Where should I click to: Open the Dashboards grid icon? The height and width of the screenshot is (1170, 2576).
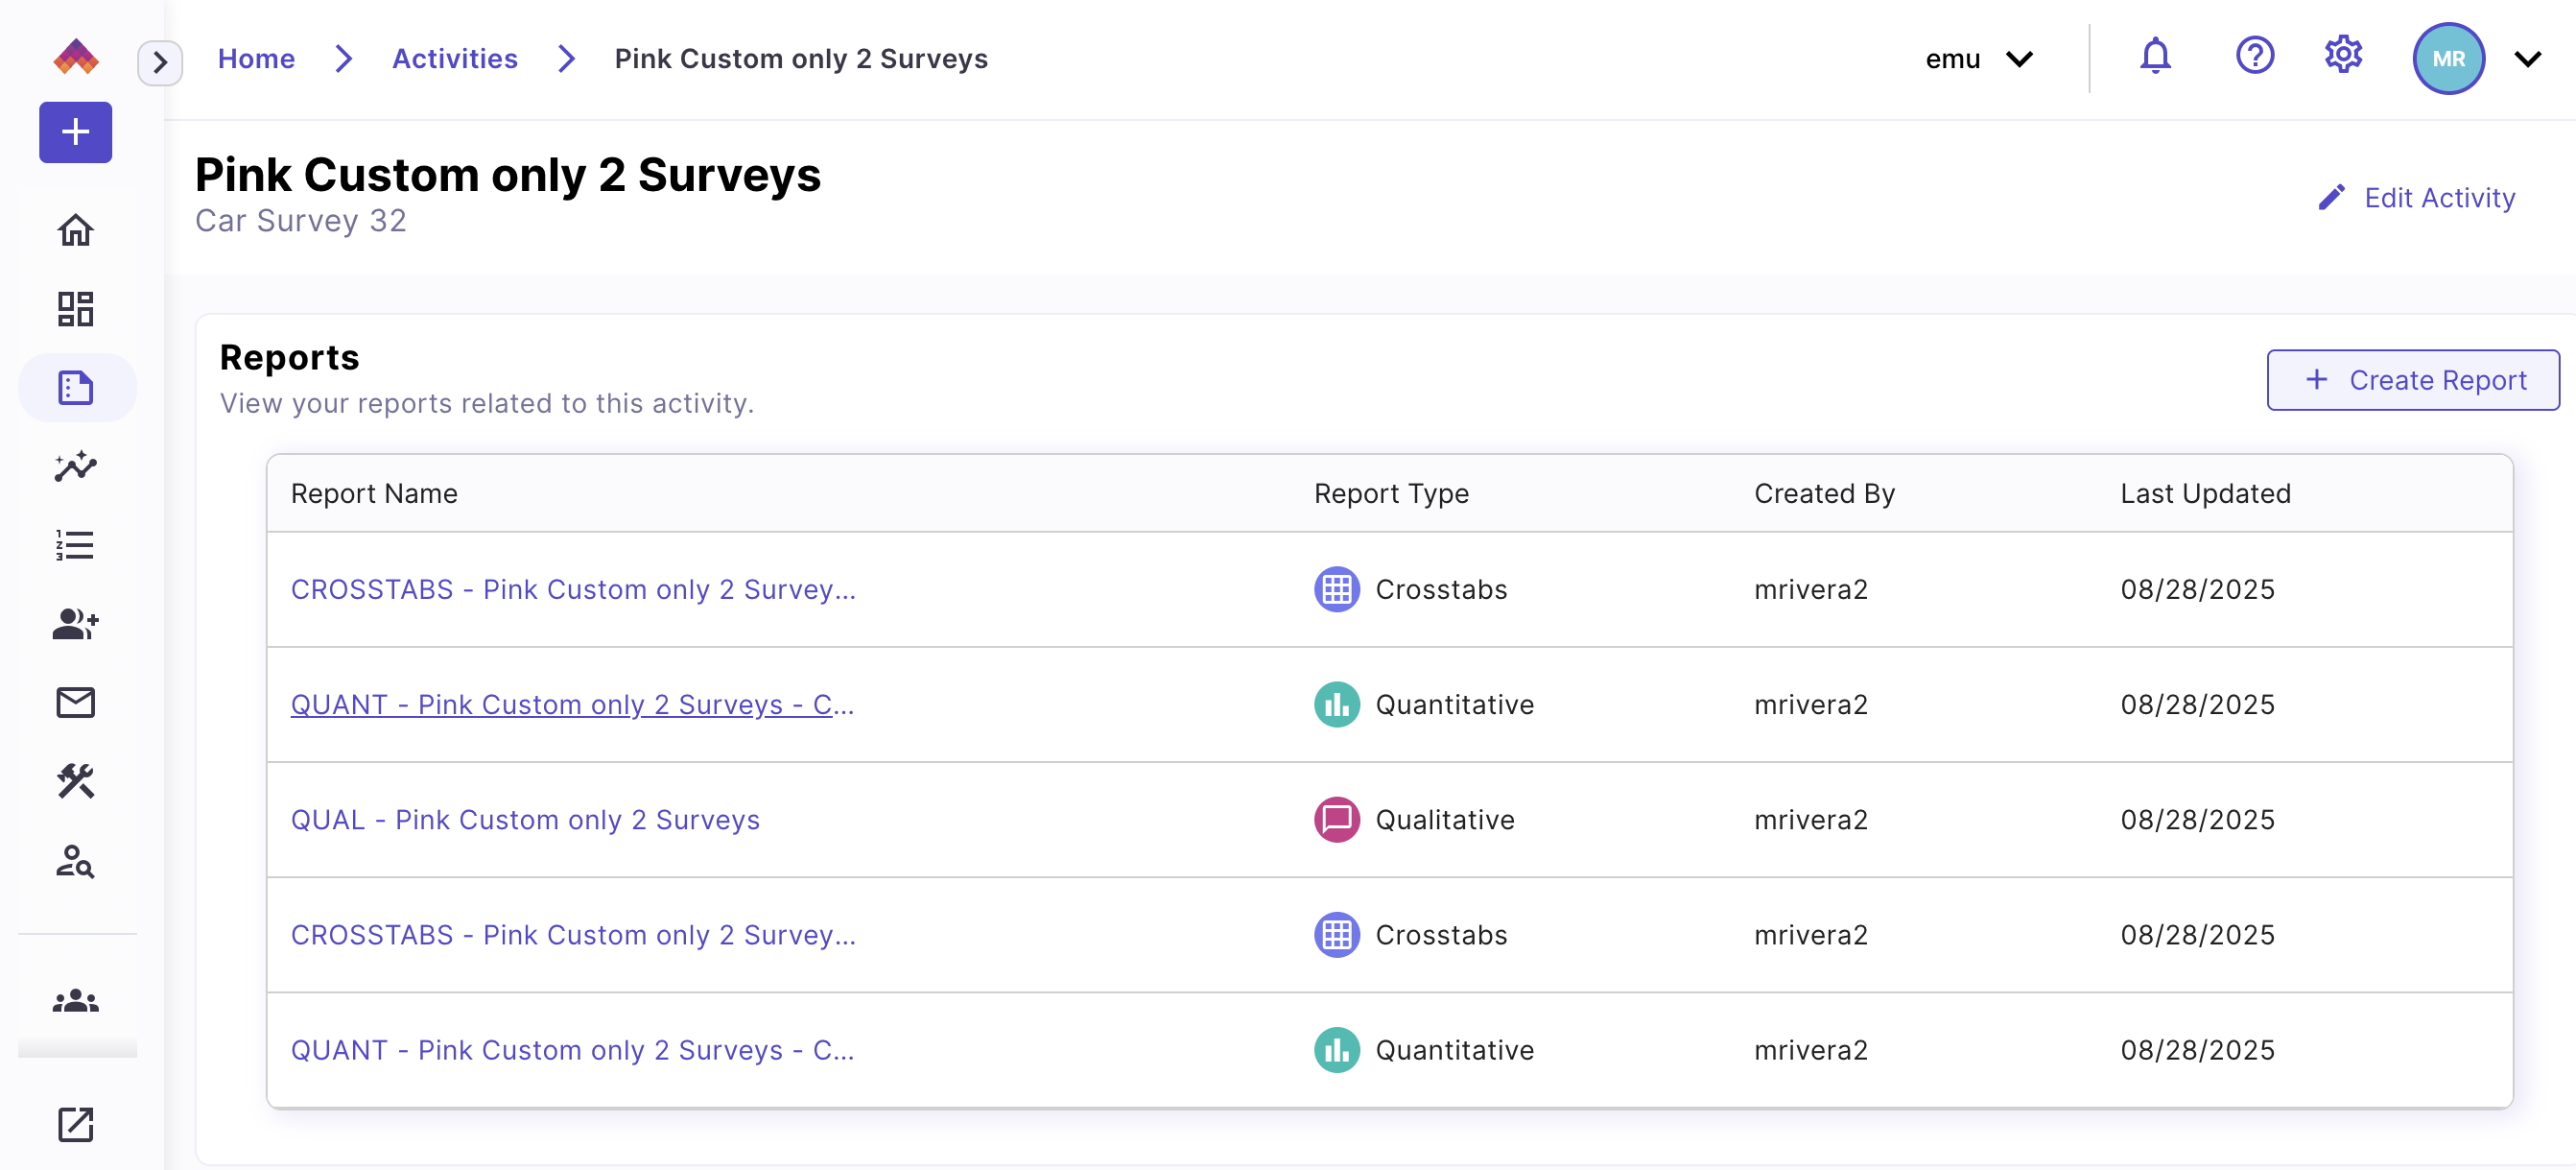pyautogui.click(x=75, y=308)
